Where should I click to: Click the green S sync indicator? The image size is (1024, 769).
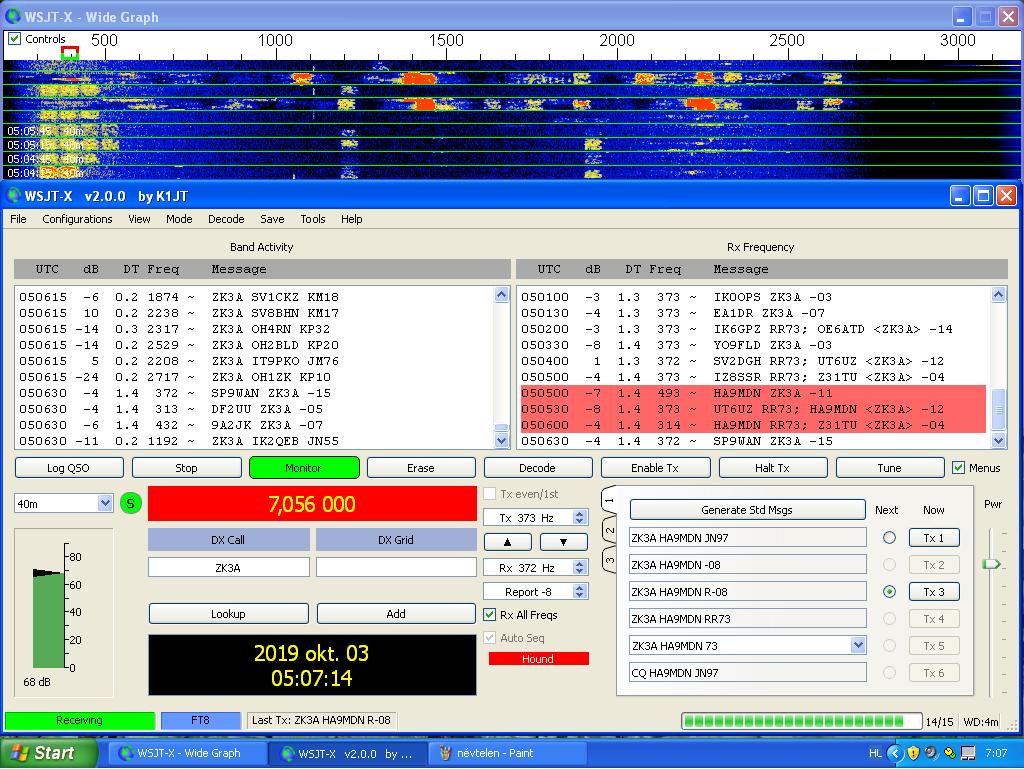click(x=131, y=503)
